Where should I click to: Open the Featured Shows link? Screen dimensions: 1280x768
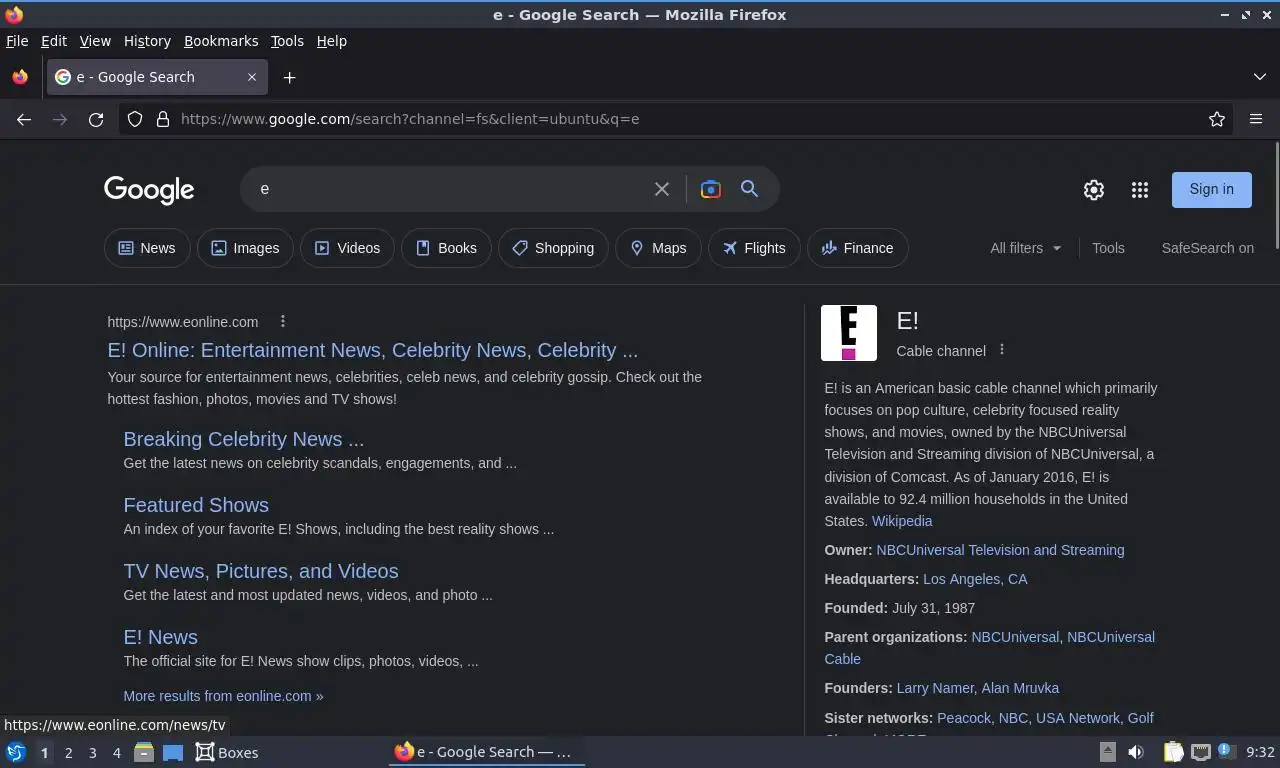196,505
